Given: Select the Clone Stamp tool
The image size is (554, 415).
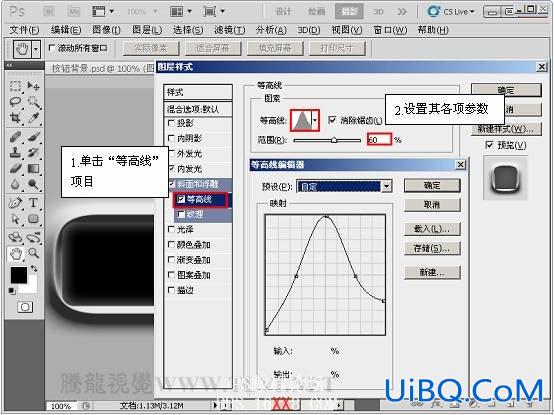Looking at the screenshot, I should [x=15, y=153].
